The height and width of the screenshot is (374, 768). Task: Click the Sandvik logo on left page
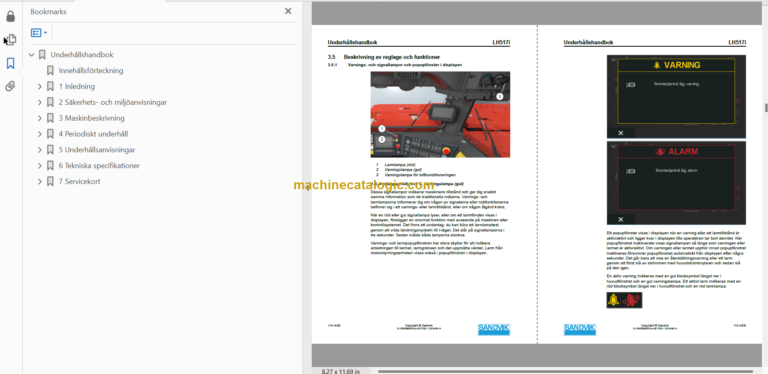click(x=494, y=329)
